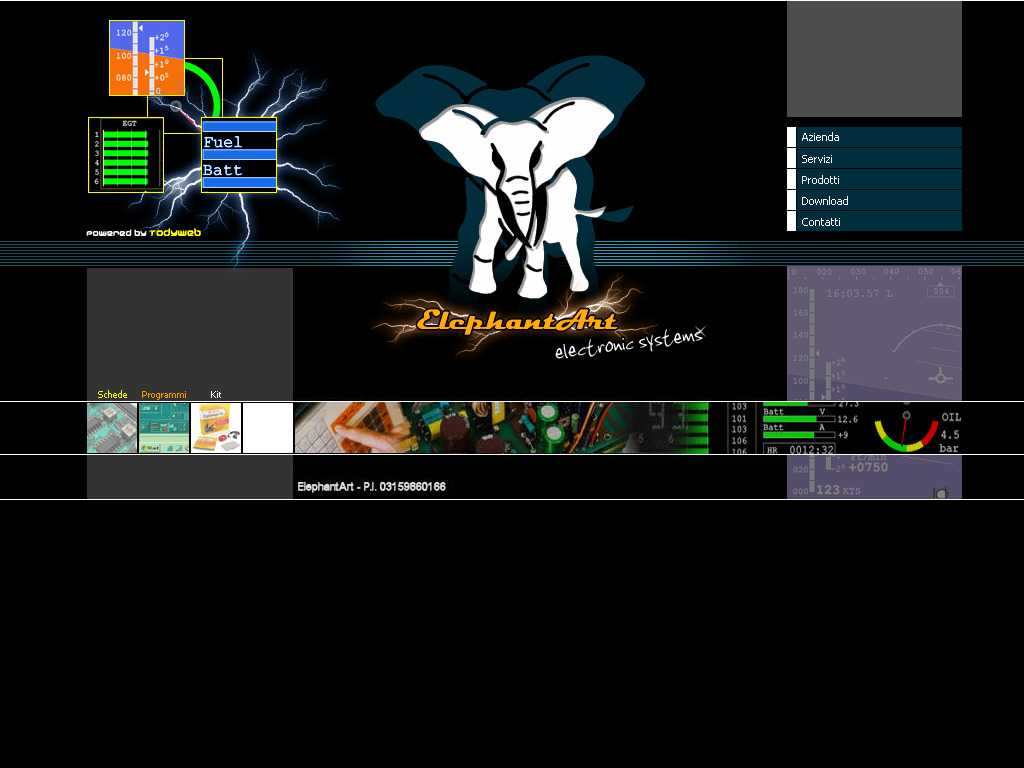Click the Schede category label
Image resolution: width=1024 pixels, height=768 pixels.
(x=112, y=395)
